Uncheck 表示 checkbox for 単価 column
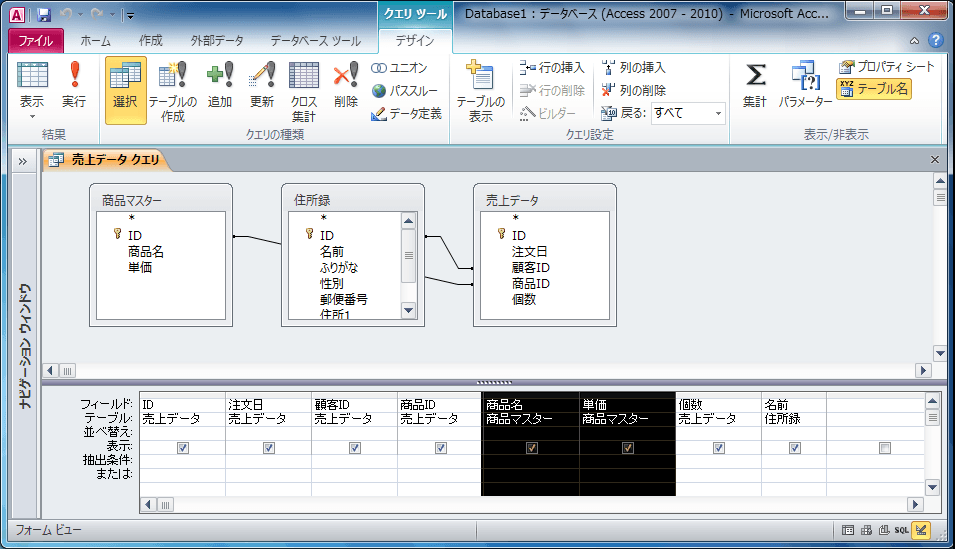 click(628, 448)
